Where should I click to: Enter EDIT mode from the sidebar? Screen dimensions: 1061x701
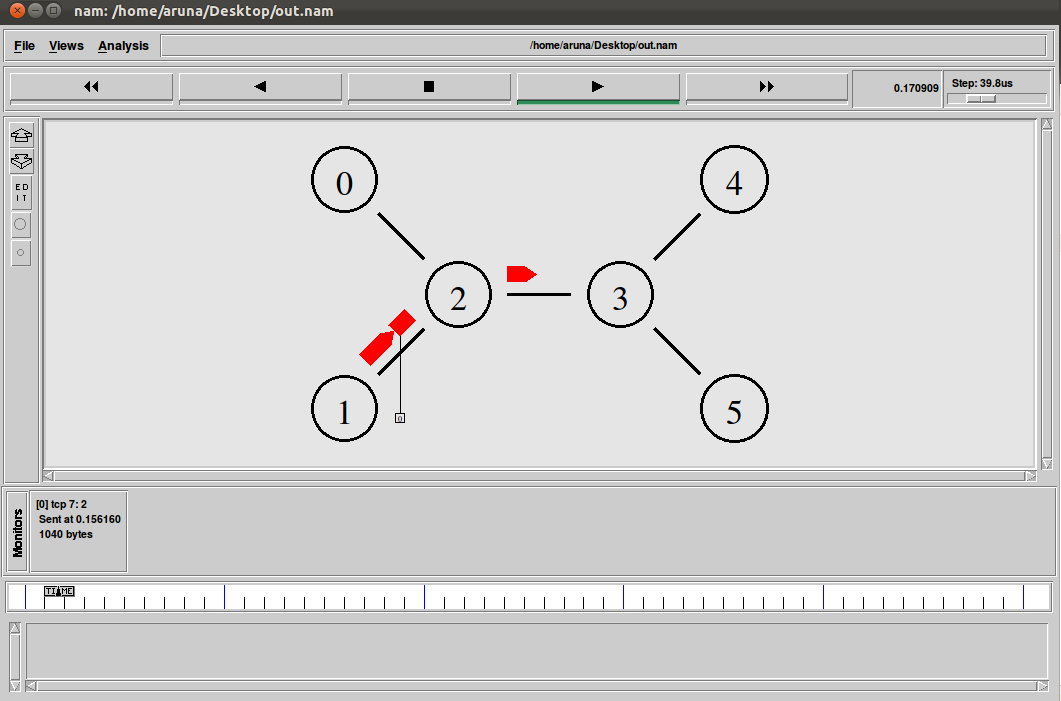[x=20, y=191]
